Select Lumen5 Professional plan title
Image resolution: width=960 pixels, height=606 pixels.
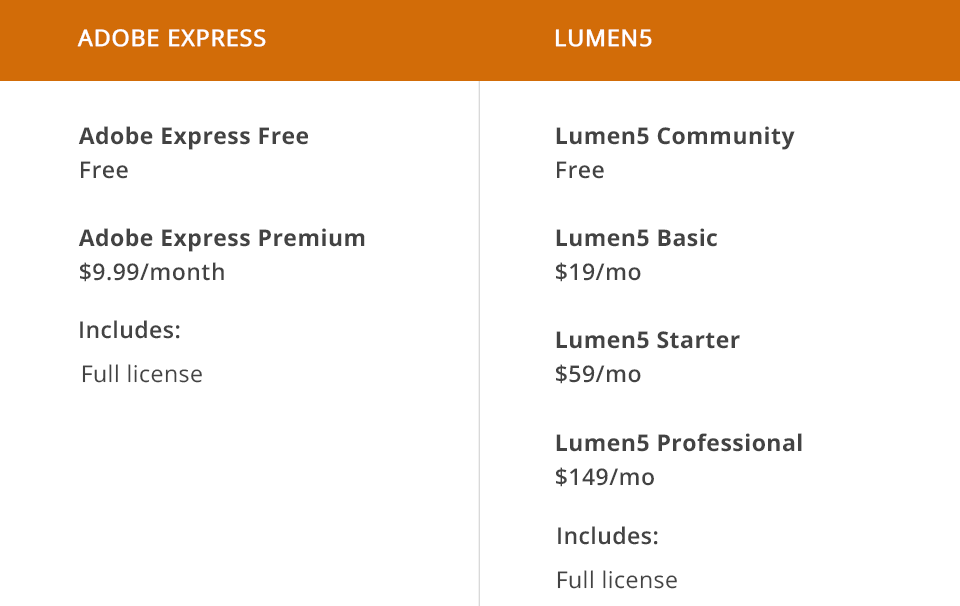tap(679, 443)
